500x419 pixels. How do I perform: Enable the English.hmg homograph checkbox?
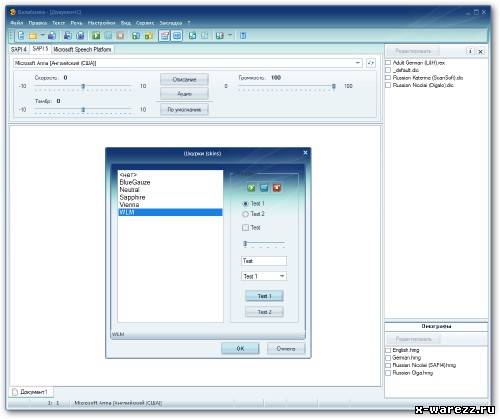pos(388,350)
